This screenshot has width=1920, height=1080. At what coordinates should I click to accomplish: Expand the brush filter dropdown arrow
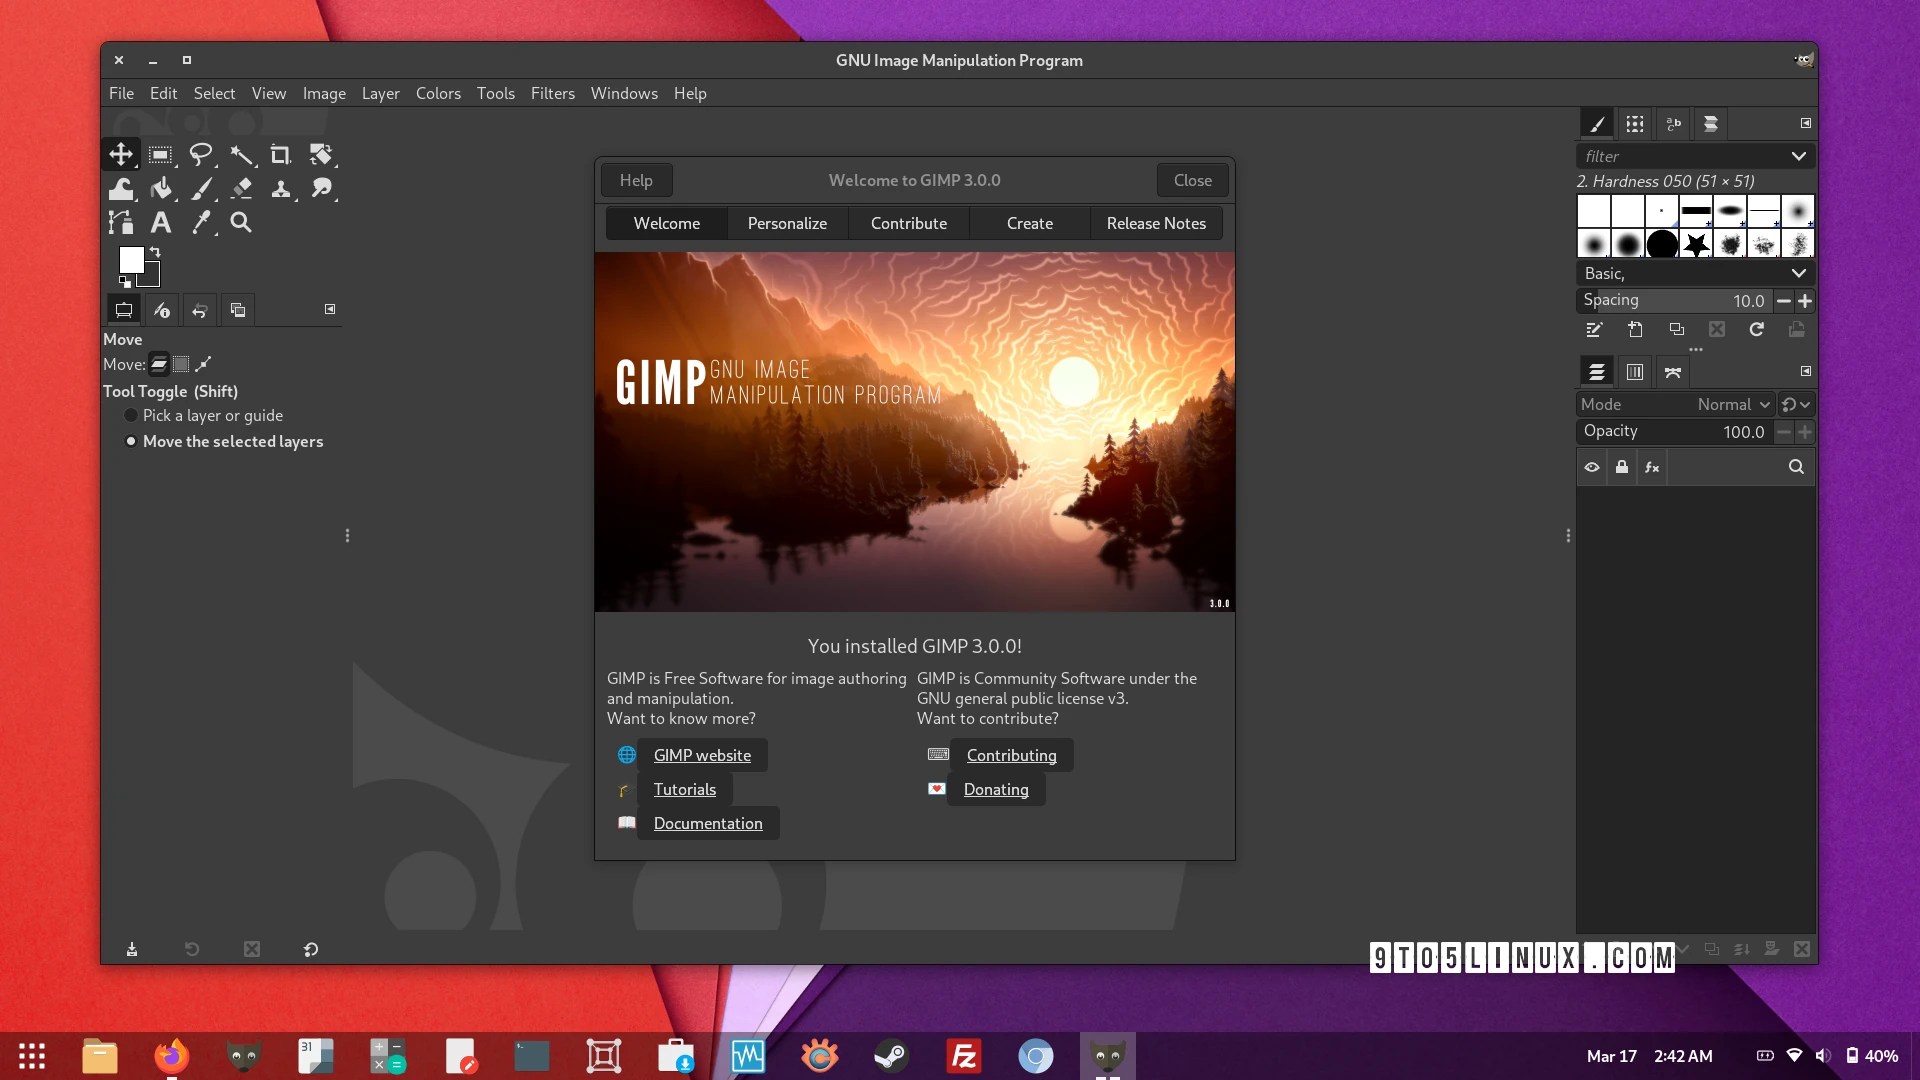pyautogui.click(x=1798, y=156)
